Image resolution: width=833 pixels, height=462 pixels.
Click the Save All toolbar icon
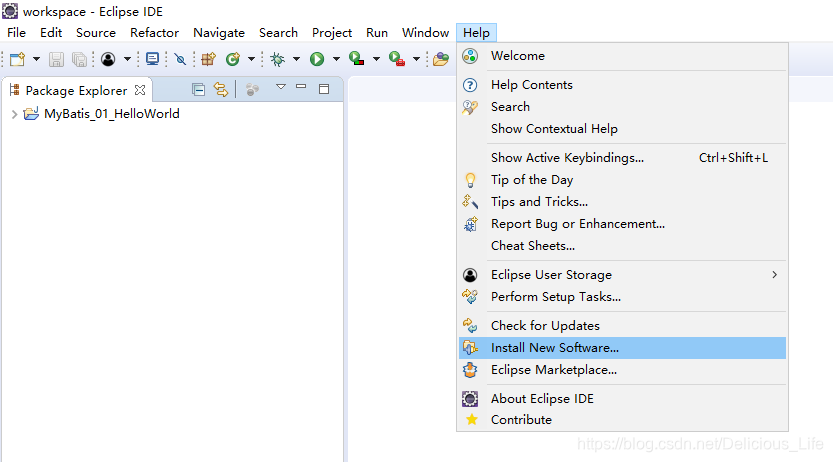tap(79, 59)
